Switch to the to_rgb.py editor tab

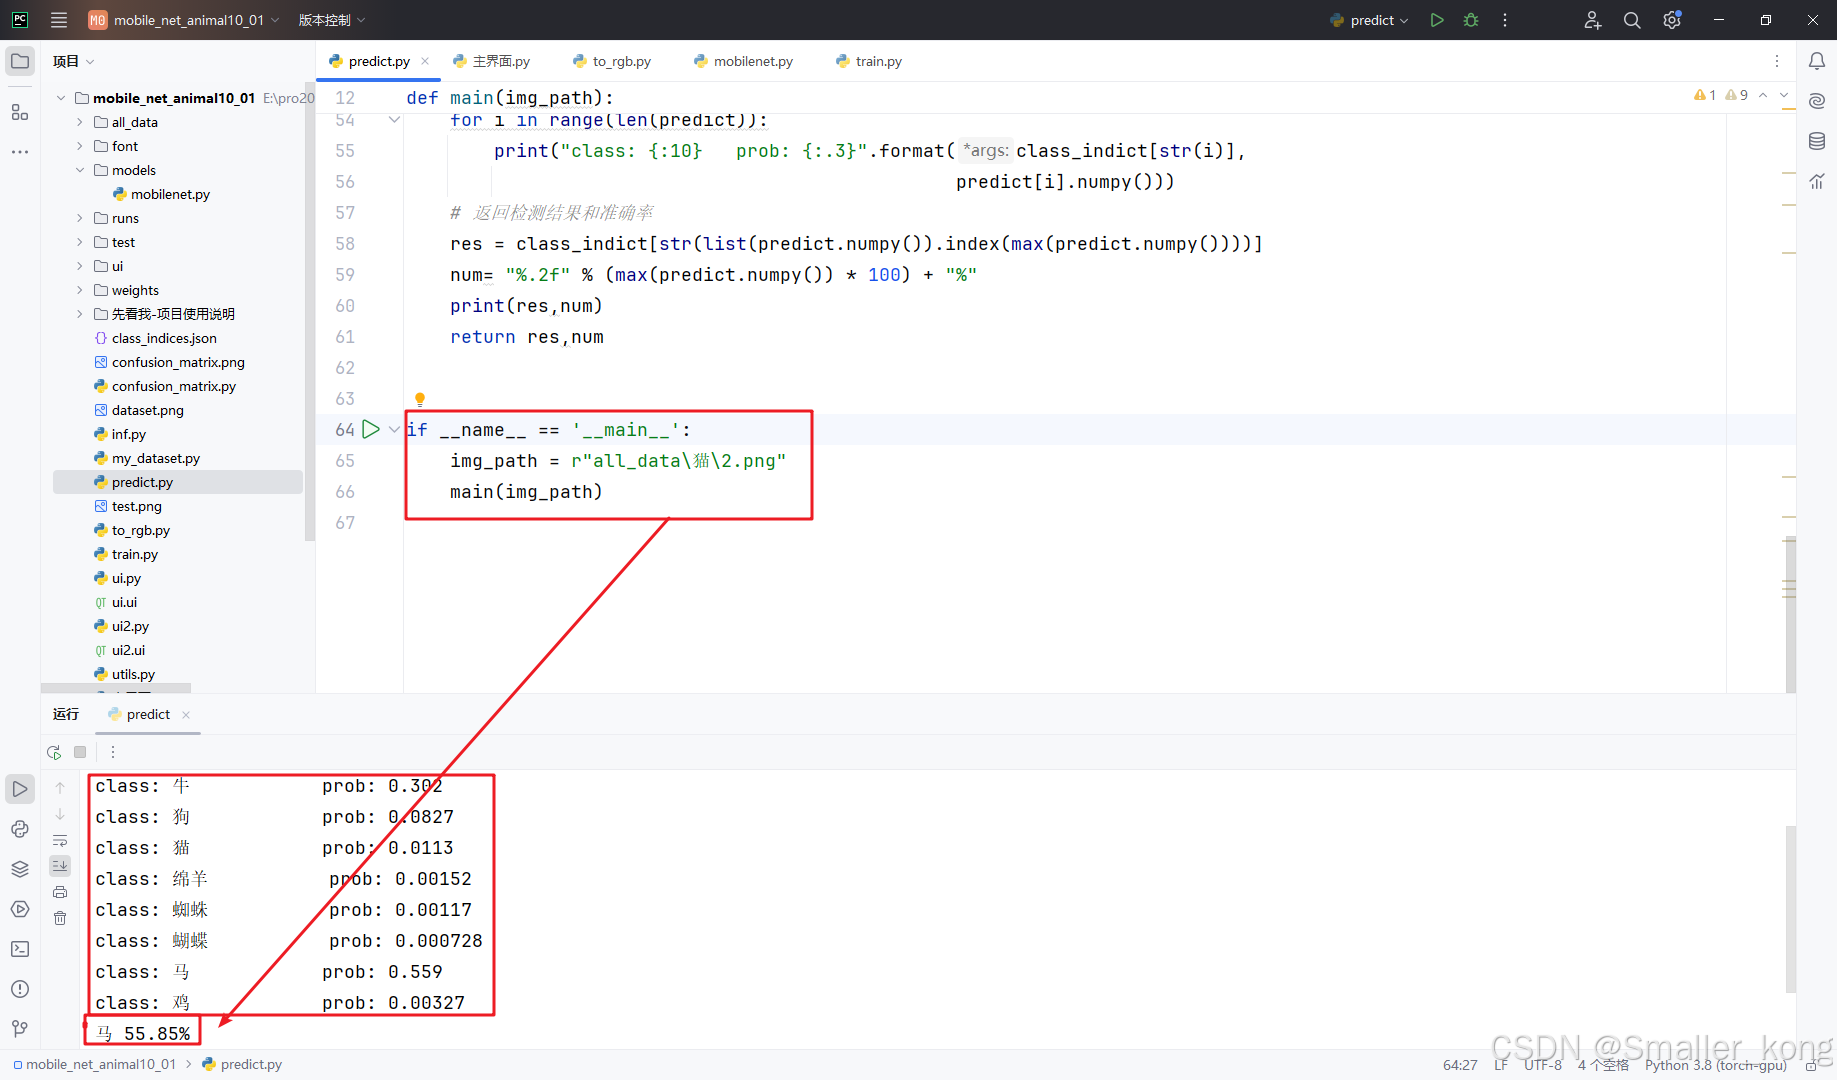coord(612,61)
